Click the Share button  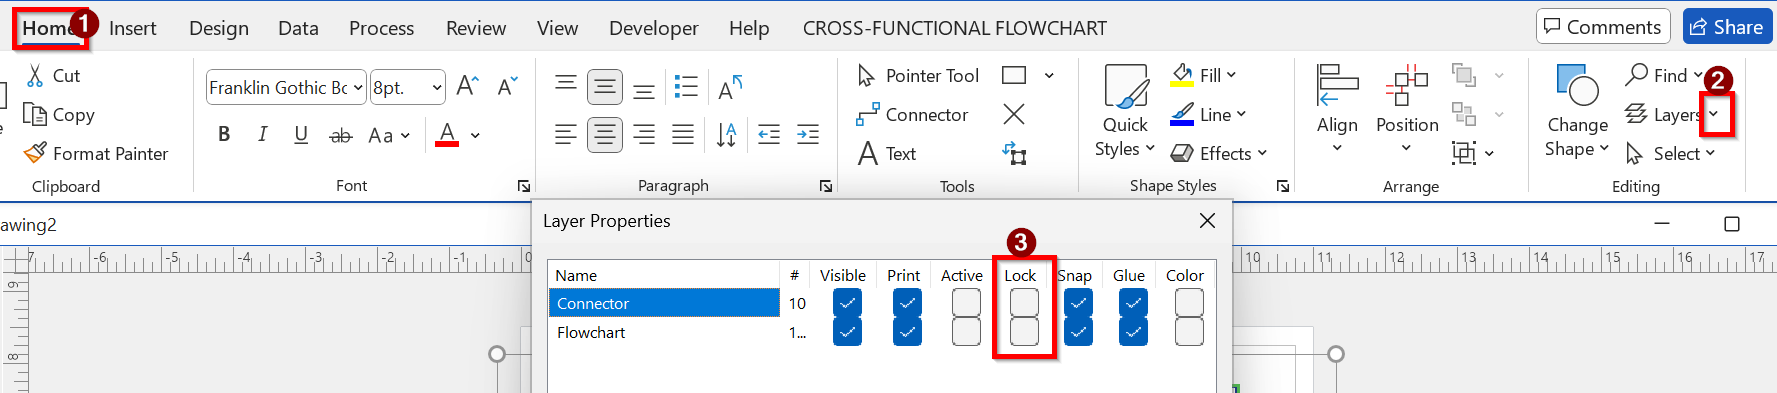pyautogui.click(x=1727, y=27)
